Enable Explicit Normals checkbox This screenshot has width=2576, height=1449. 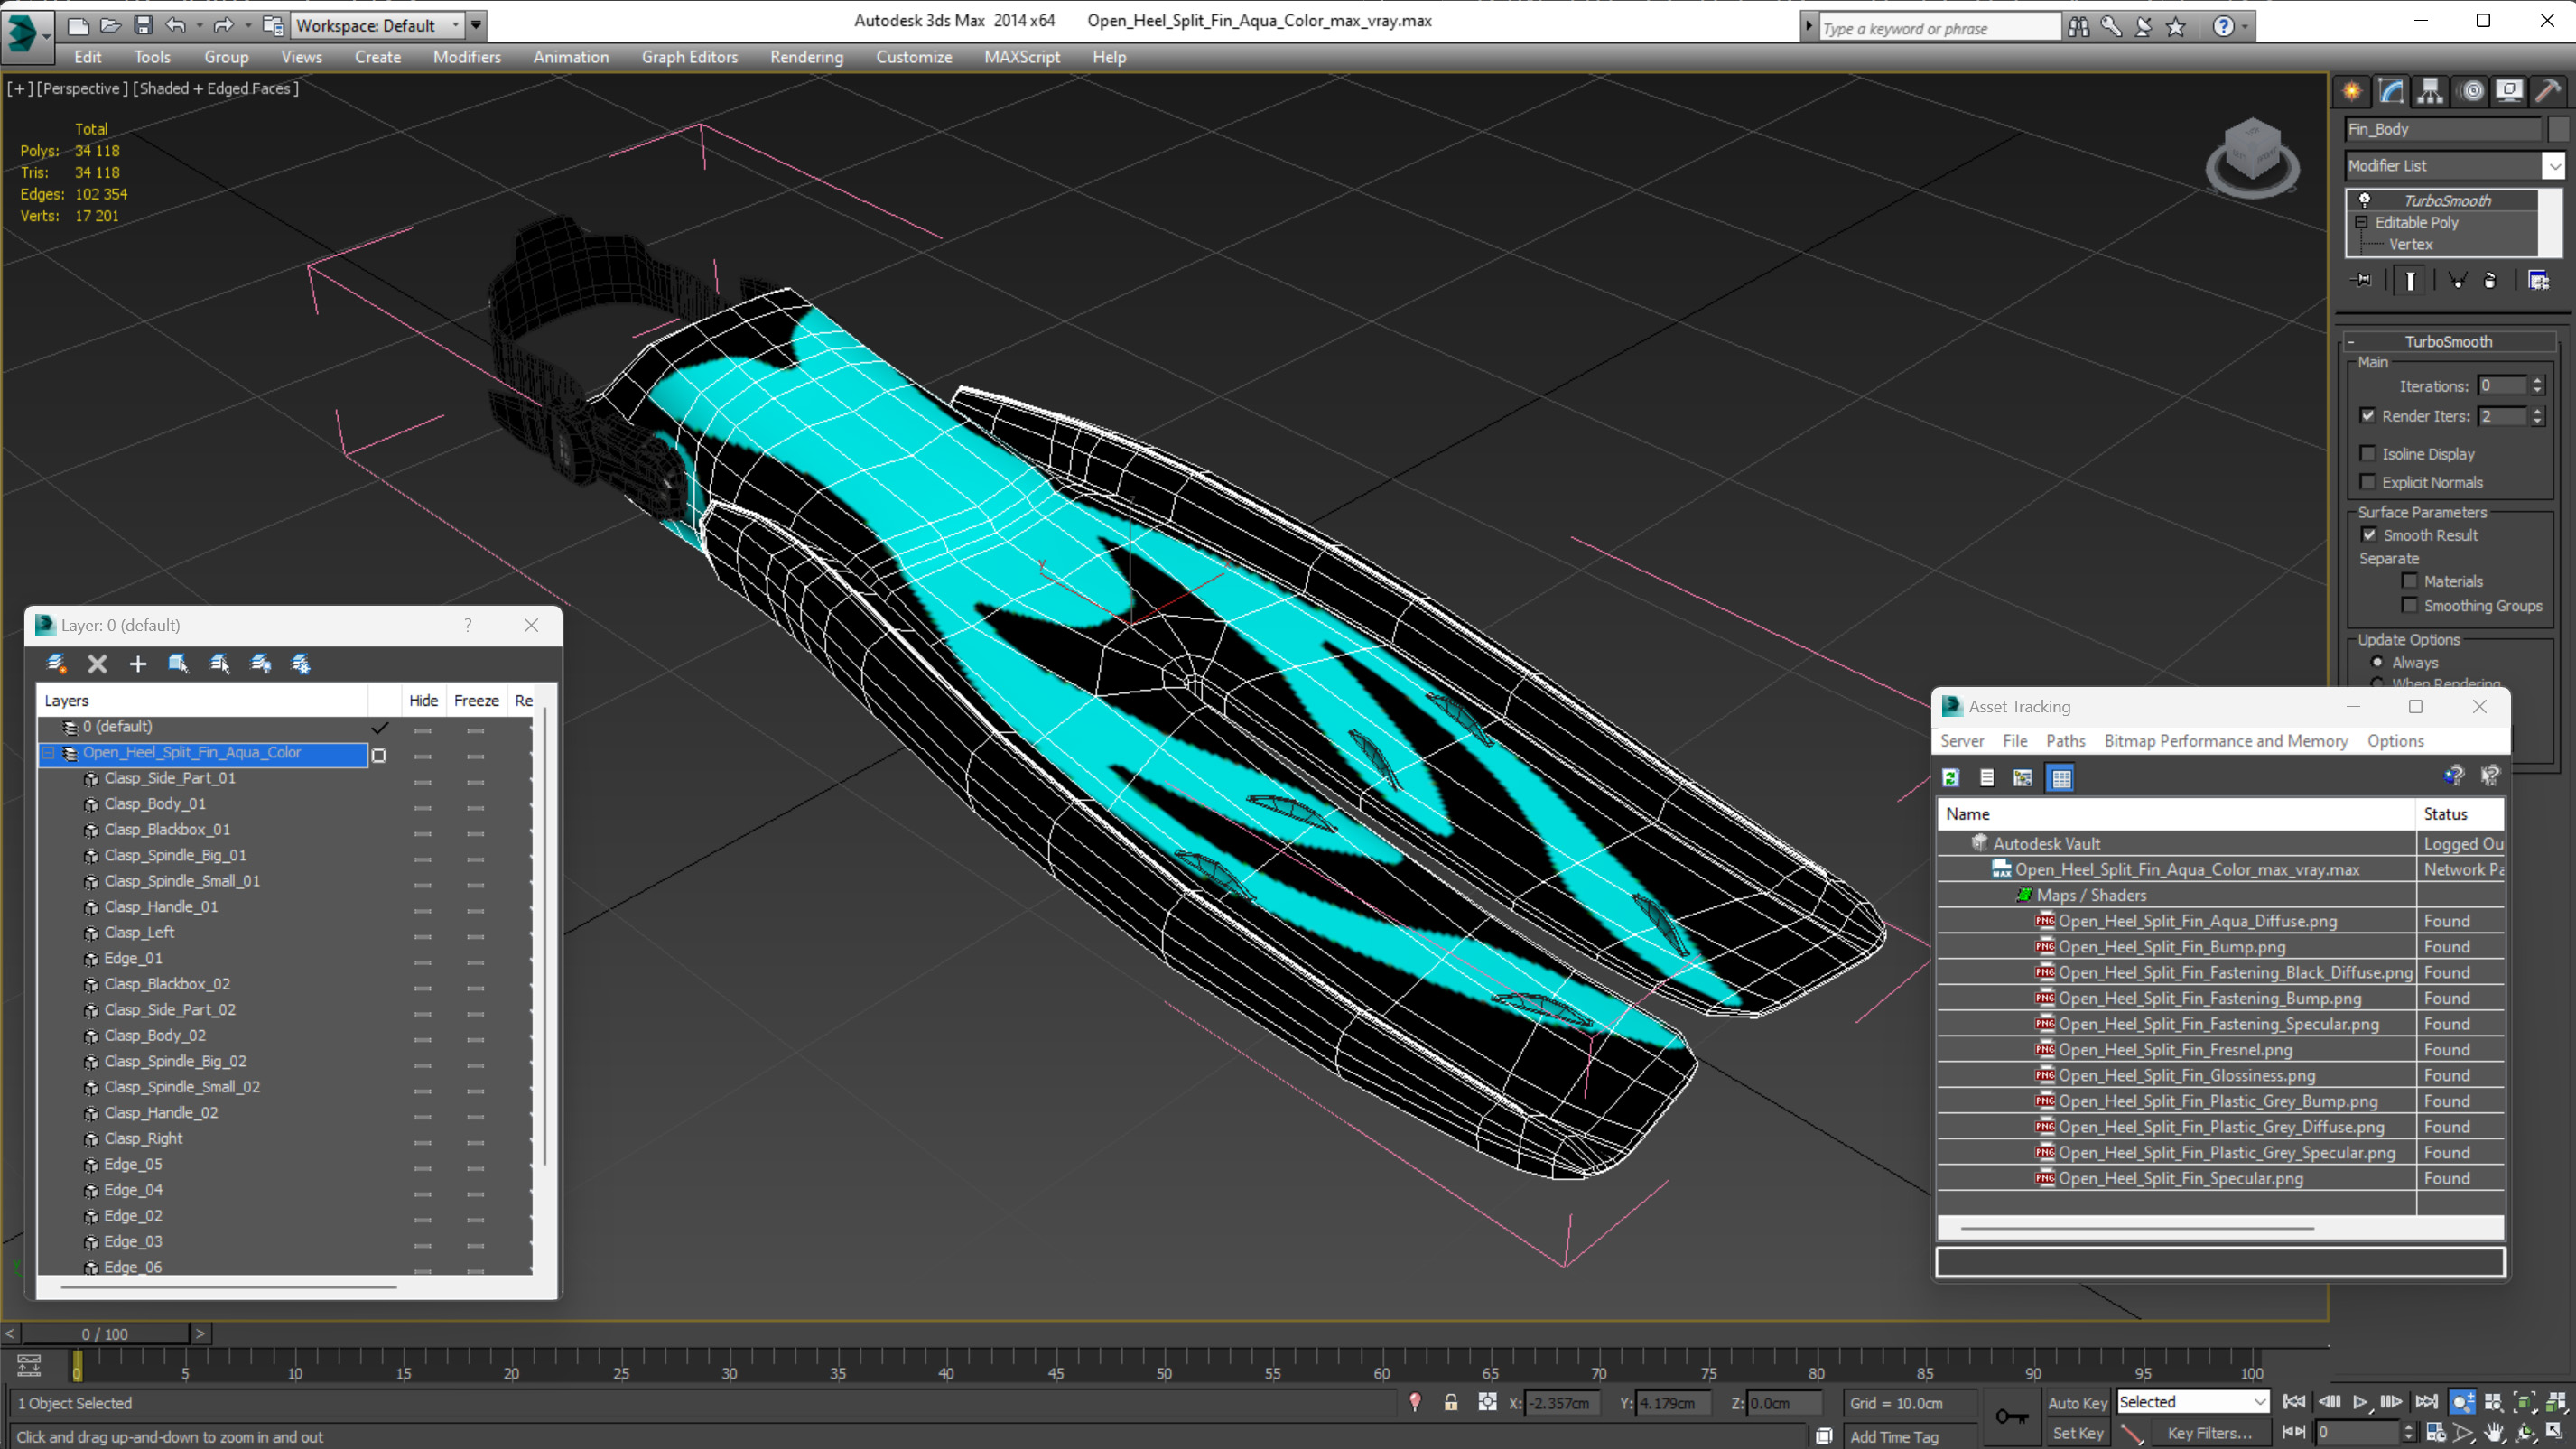pos(2367,482)
